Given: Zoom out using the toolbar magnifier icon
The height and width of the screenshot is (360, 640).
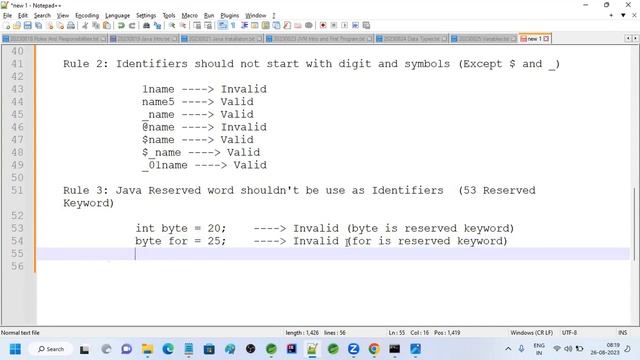Looking at the screenshot, I should pos(183,25).
